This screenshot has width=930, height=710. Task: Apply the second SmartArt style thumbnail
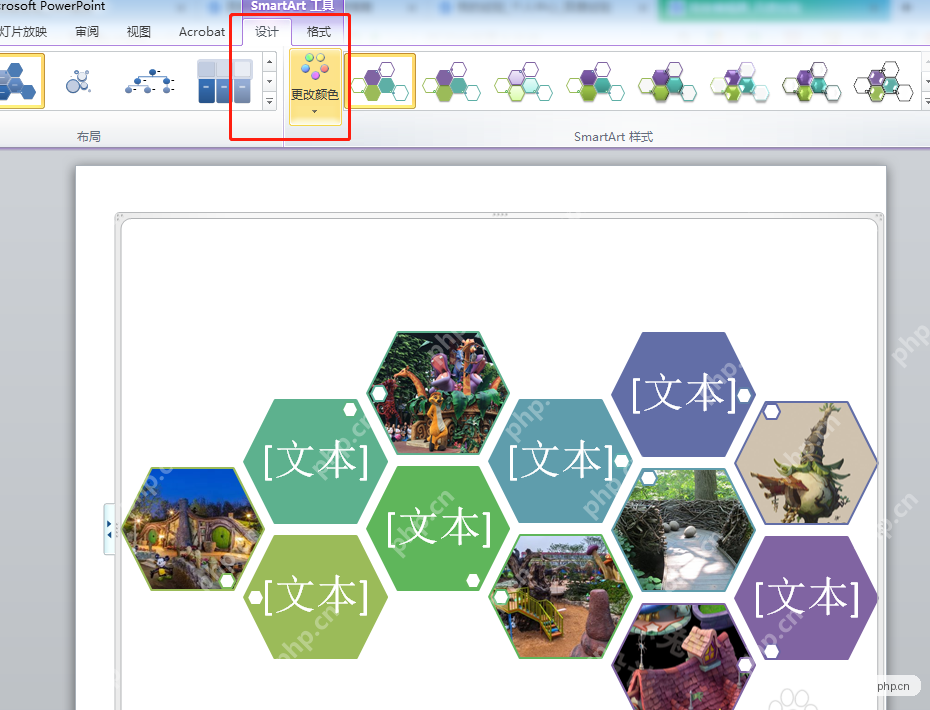click(x=452, y=81)
